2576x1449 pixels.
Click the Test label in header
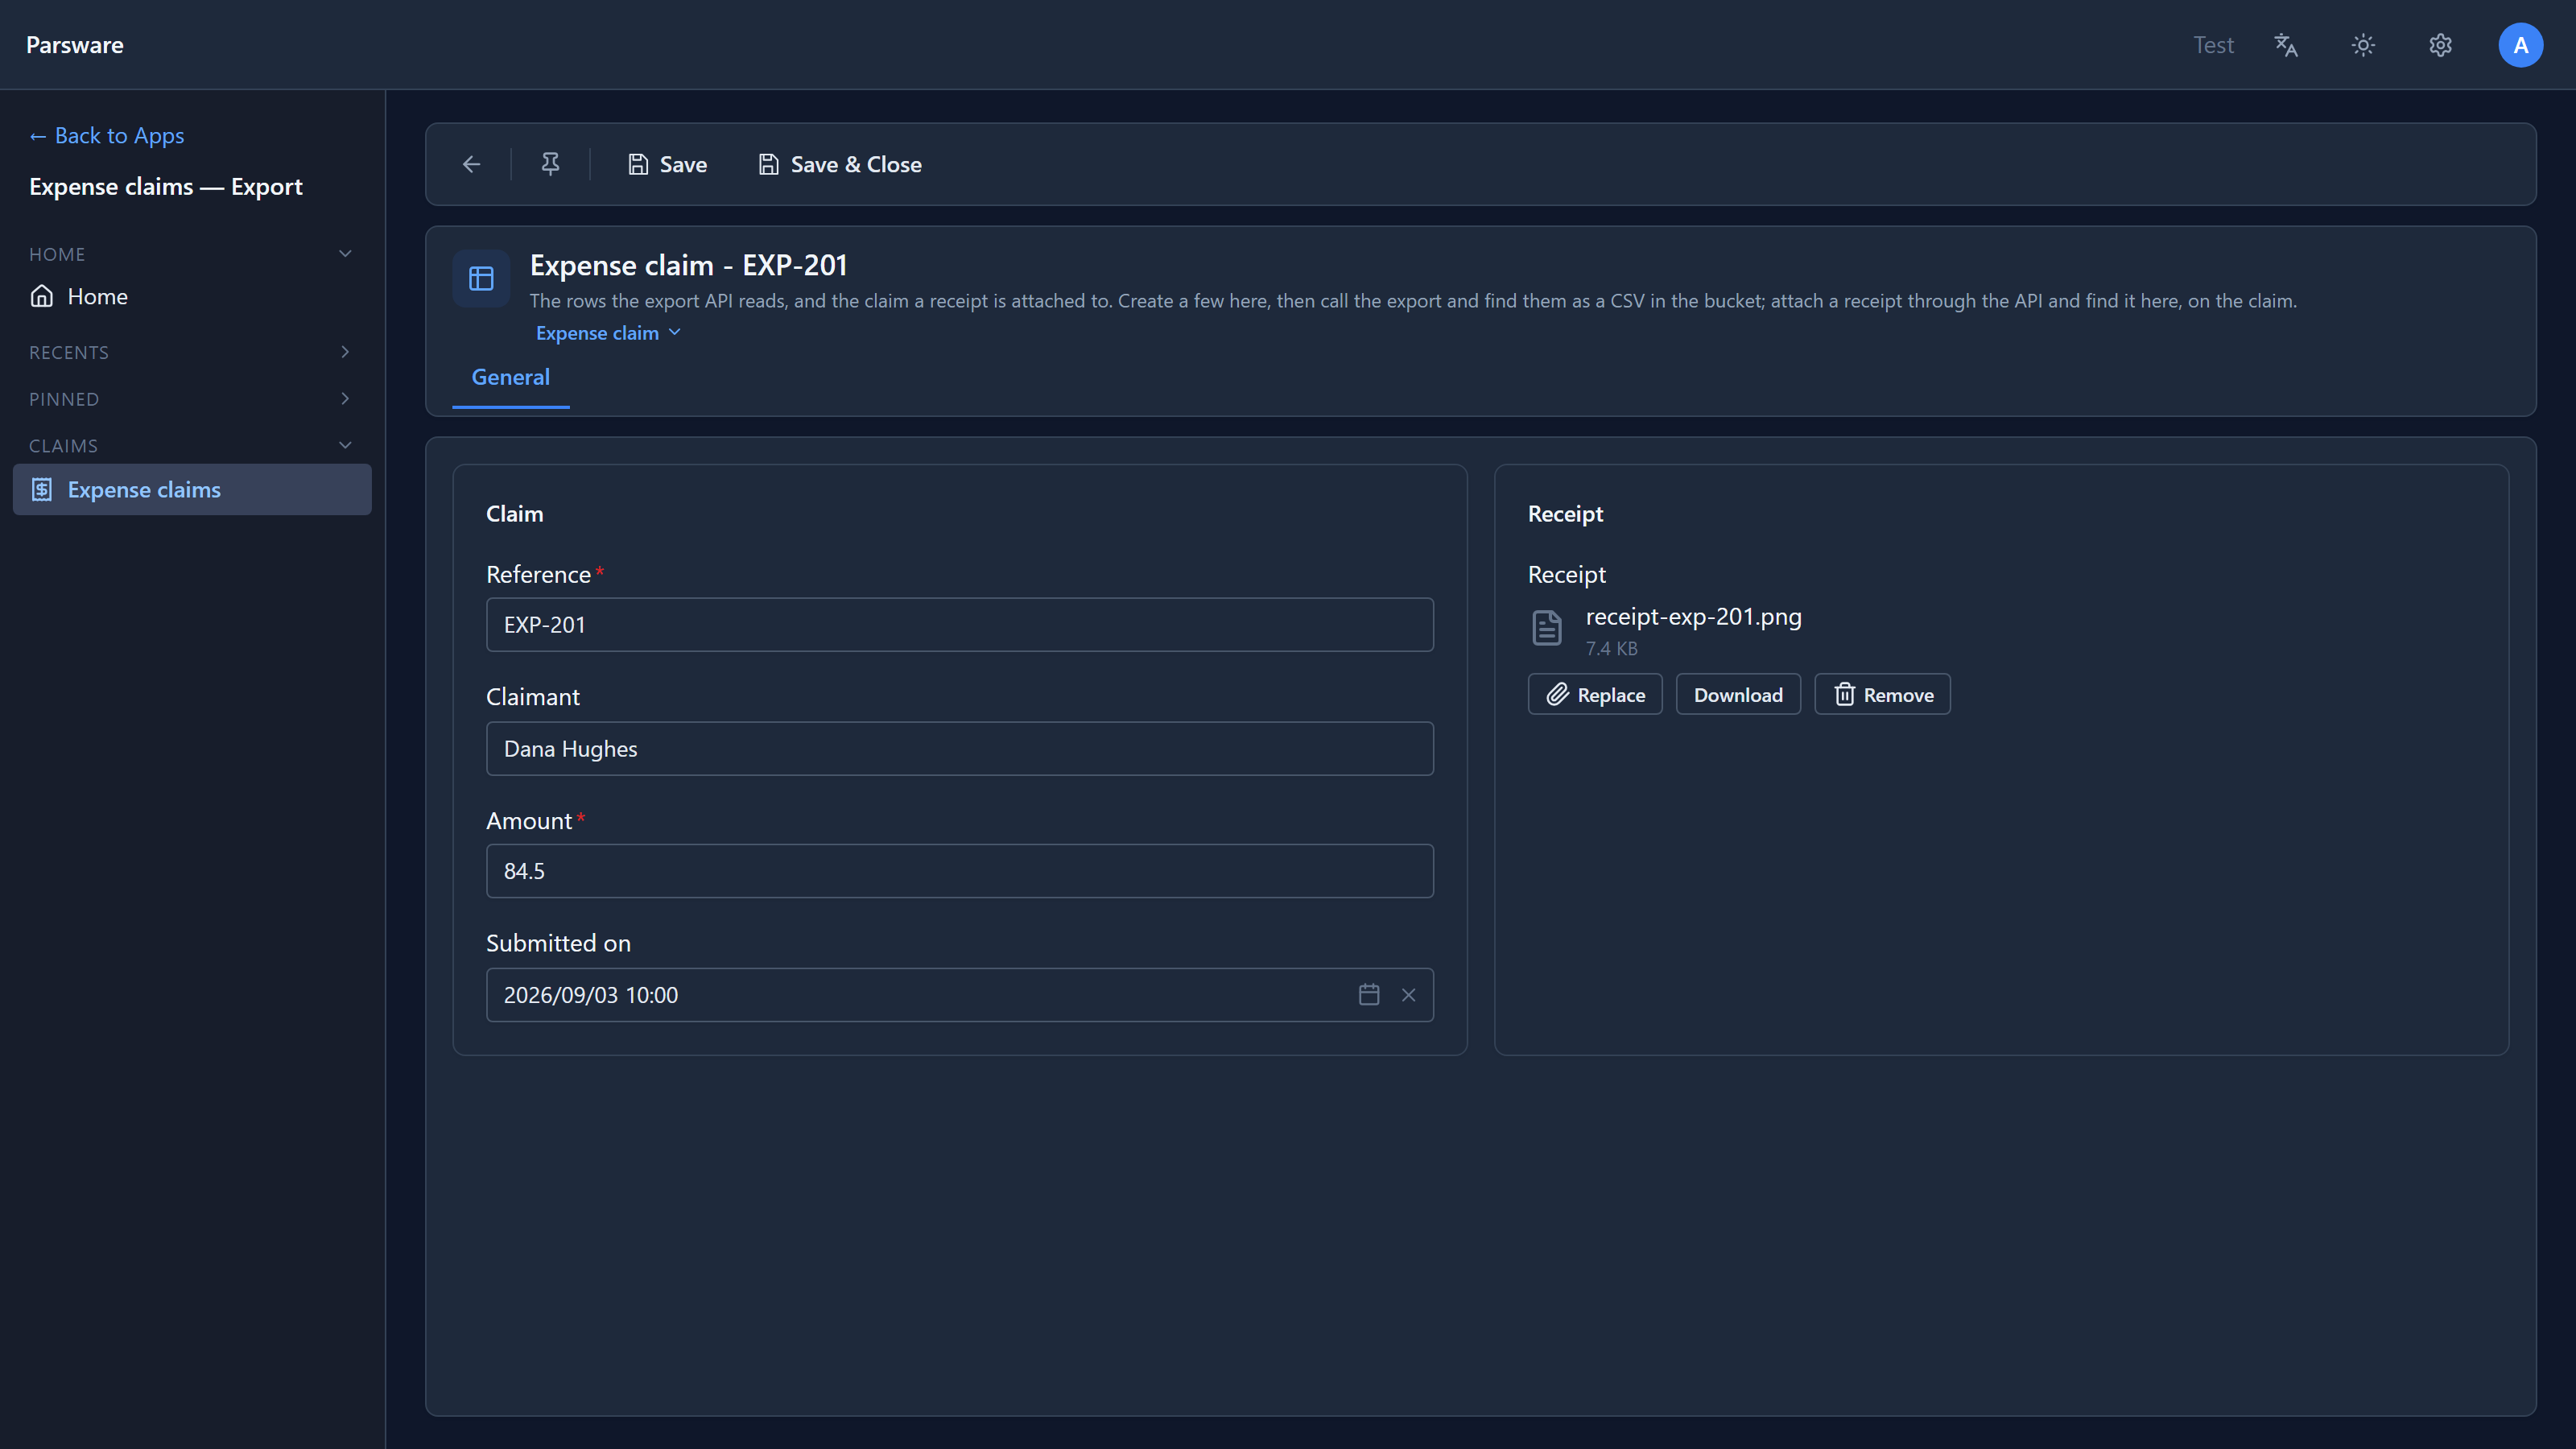[x=2213, y=45]
